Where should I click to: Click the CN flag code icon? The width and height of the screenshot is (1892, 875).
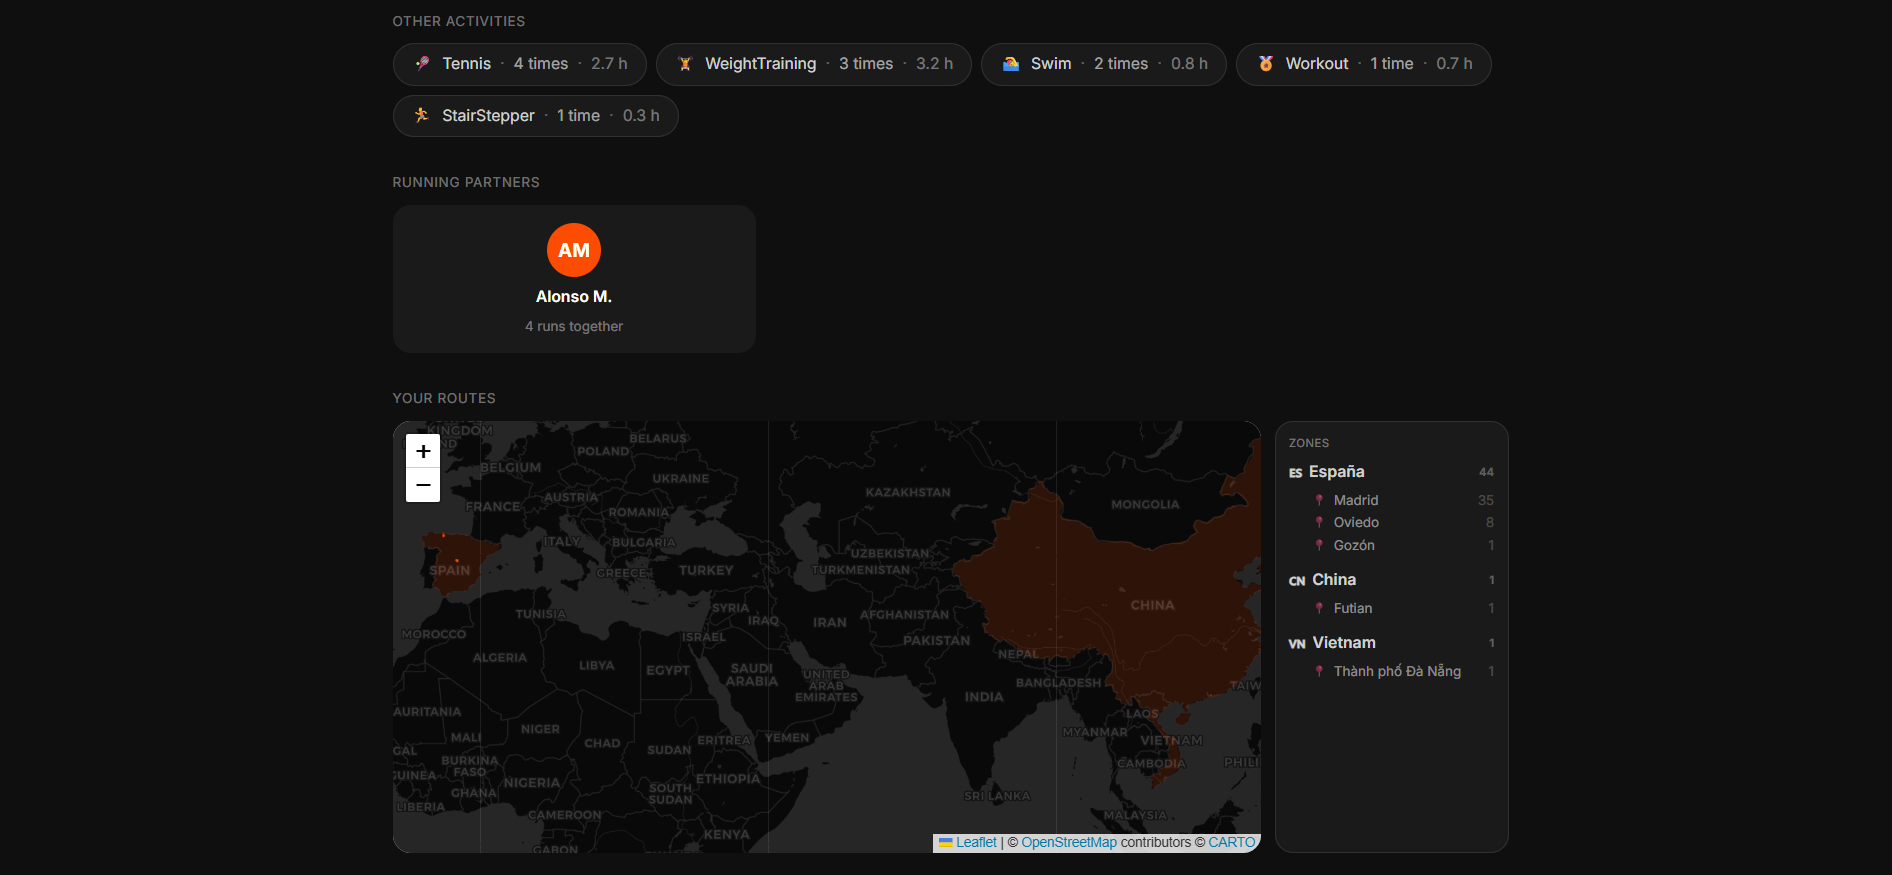coord(1297,581)
